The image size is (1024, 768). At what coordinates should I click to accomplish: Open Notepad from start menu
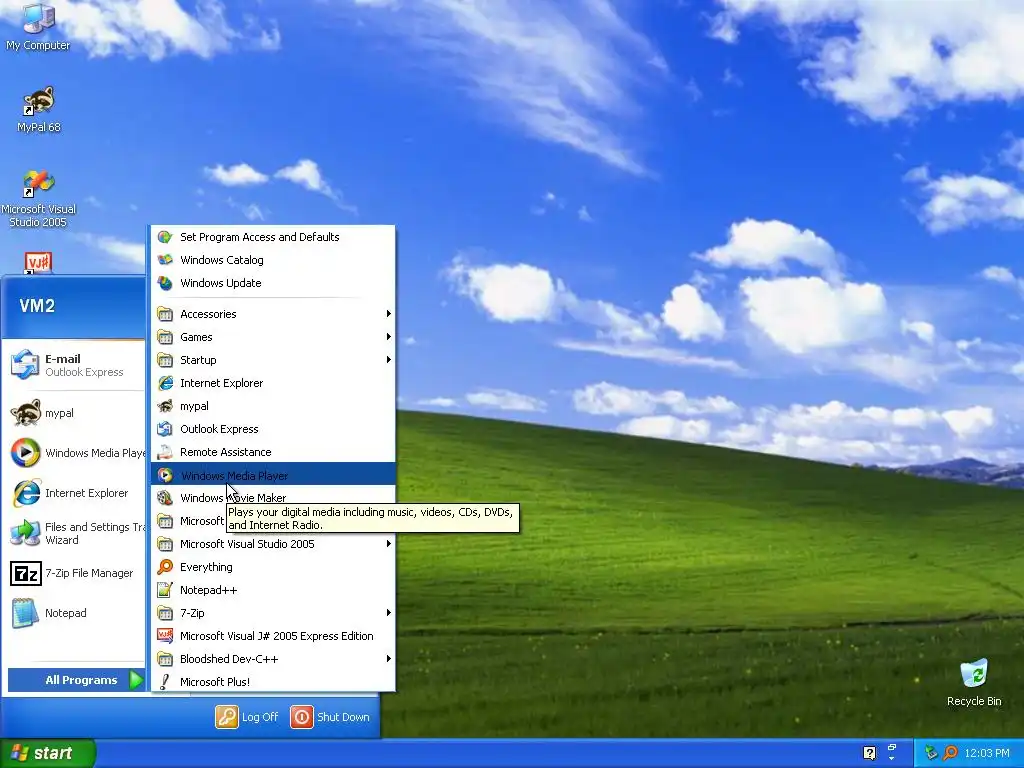point(73,613)
